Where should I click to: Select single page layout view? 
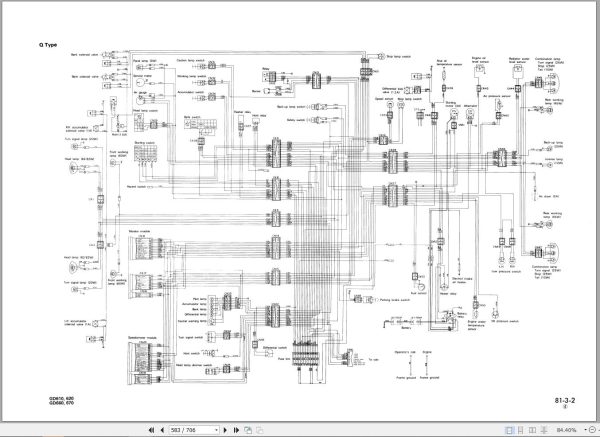click(509, 430)
